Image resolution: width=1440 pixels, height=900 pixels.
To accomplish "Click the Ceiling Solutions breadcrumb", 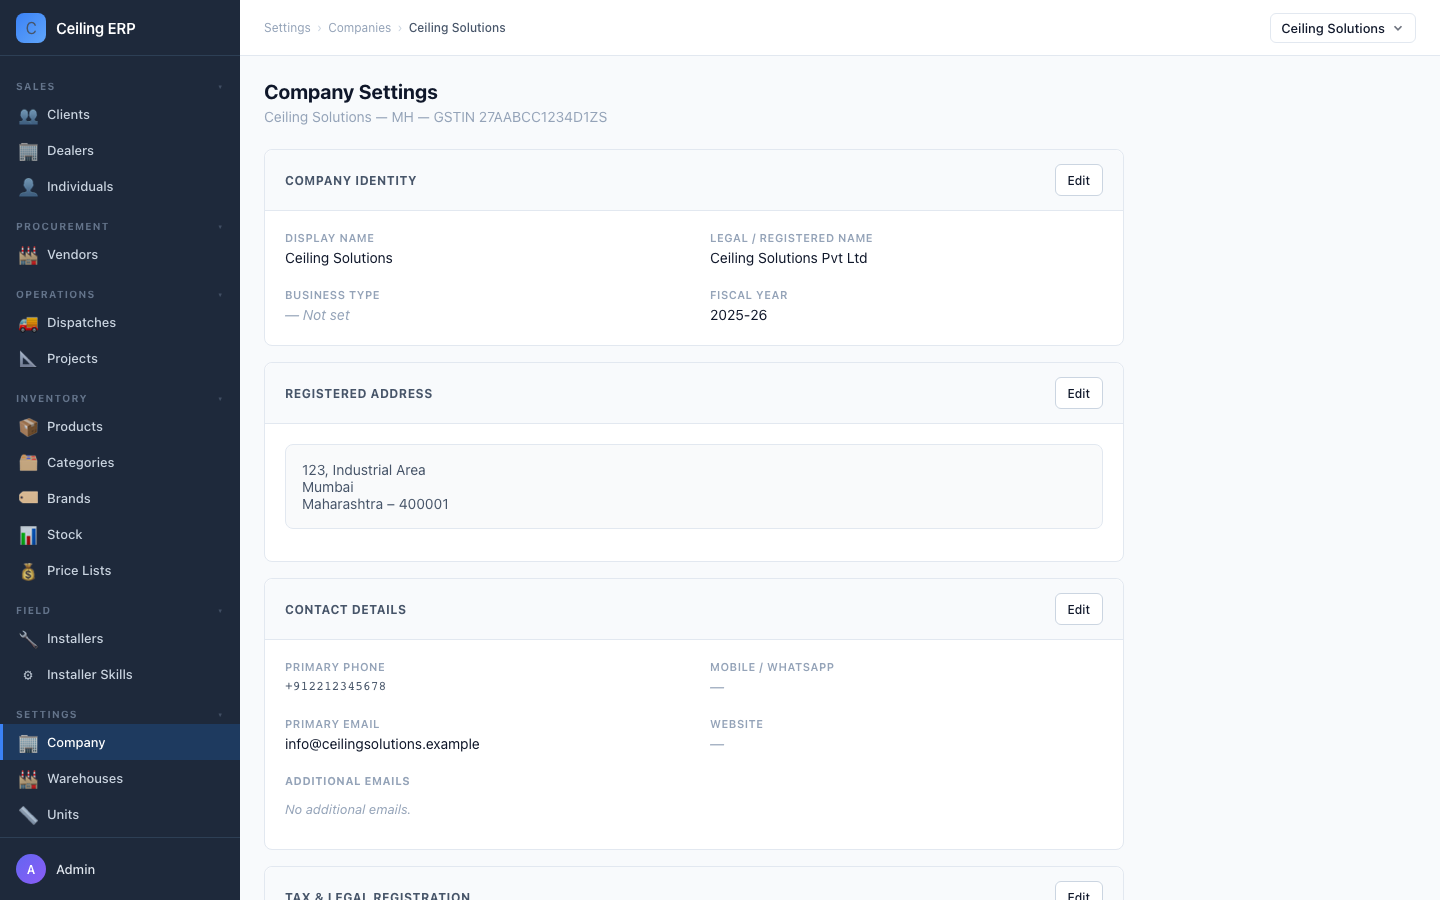I will pyautogui.click(x=457, y=28).
